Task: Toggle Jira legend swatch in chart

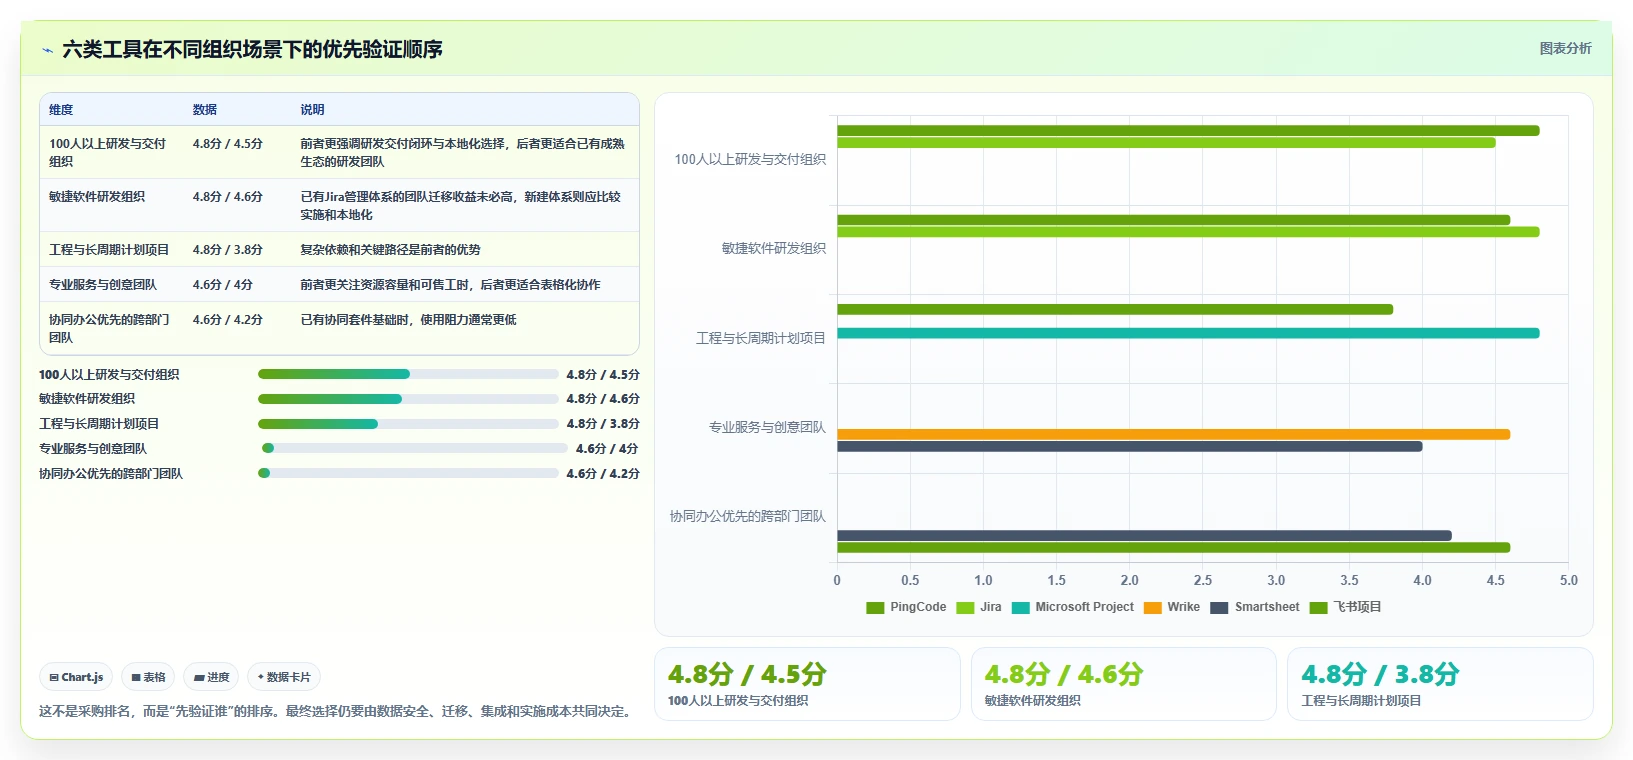Action: point(965,607)
